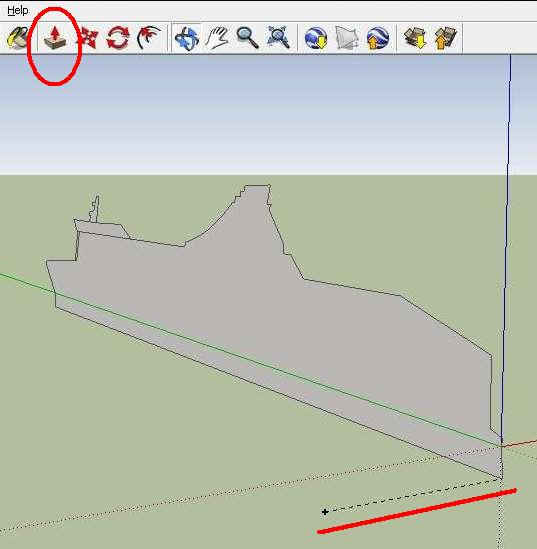The image size is (537, 549).
Task: Click the blue vertical axis line
Action: coord(507,245)
